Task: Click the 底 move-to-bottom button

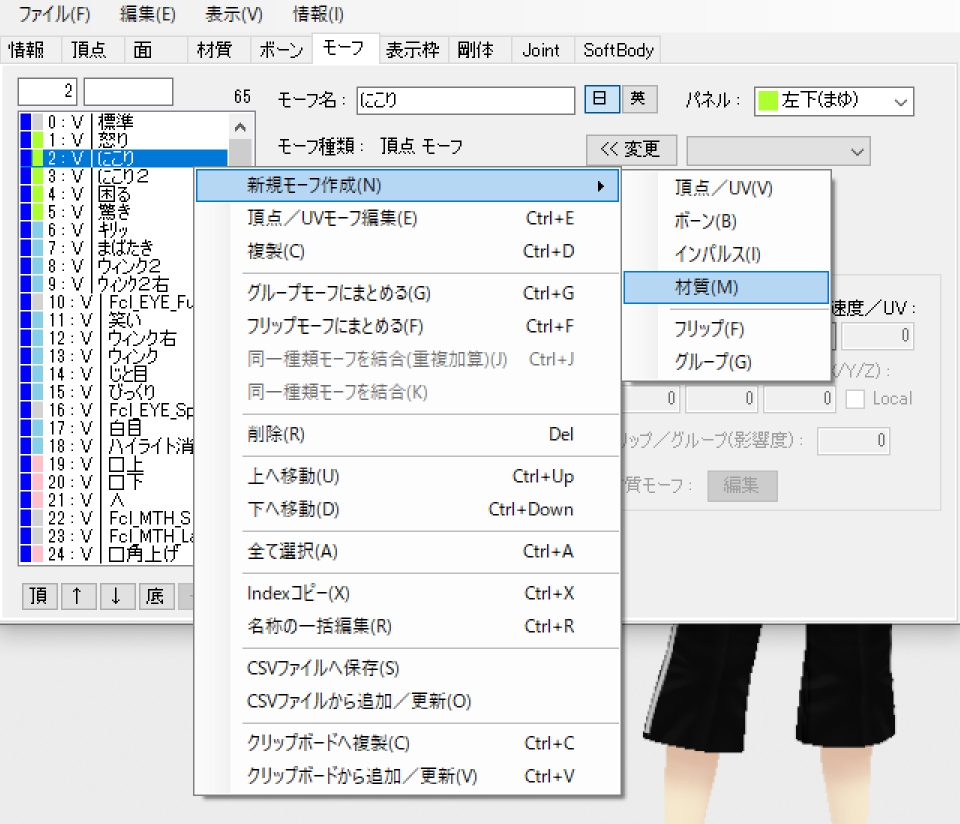Action: [156, 595]
